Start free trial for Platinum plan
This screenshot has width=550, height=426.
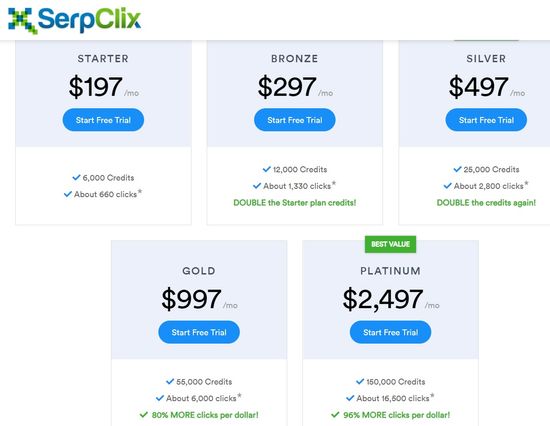pyautogui.click(x=390, y=332)
